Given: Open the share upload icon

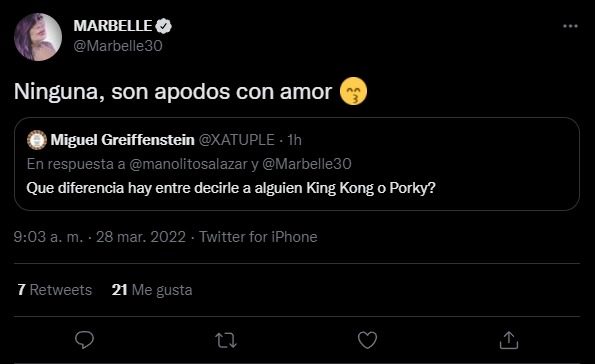Looking at the screenshot, I should (508, 340).
